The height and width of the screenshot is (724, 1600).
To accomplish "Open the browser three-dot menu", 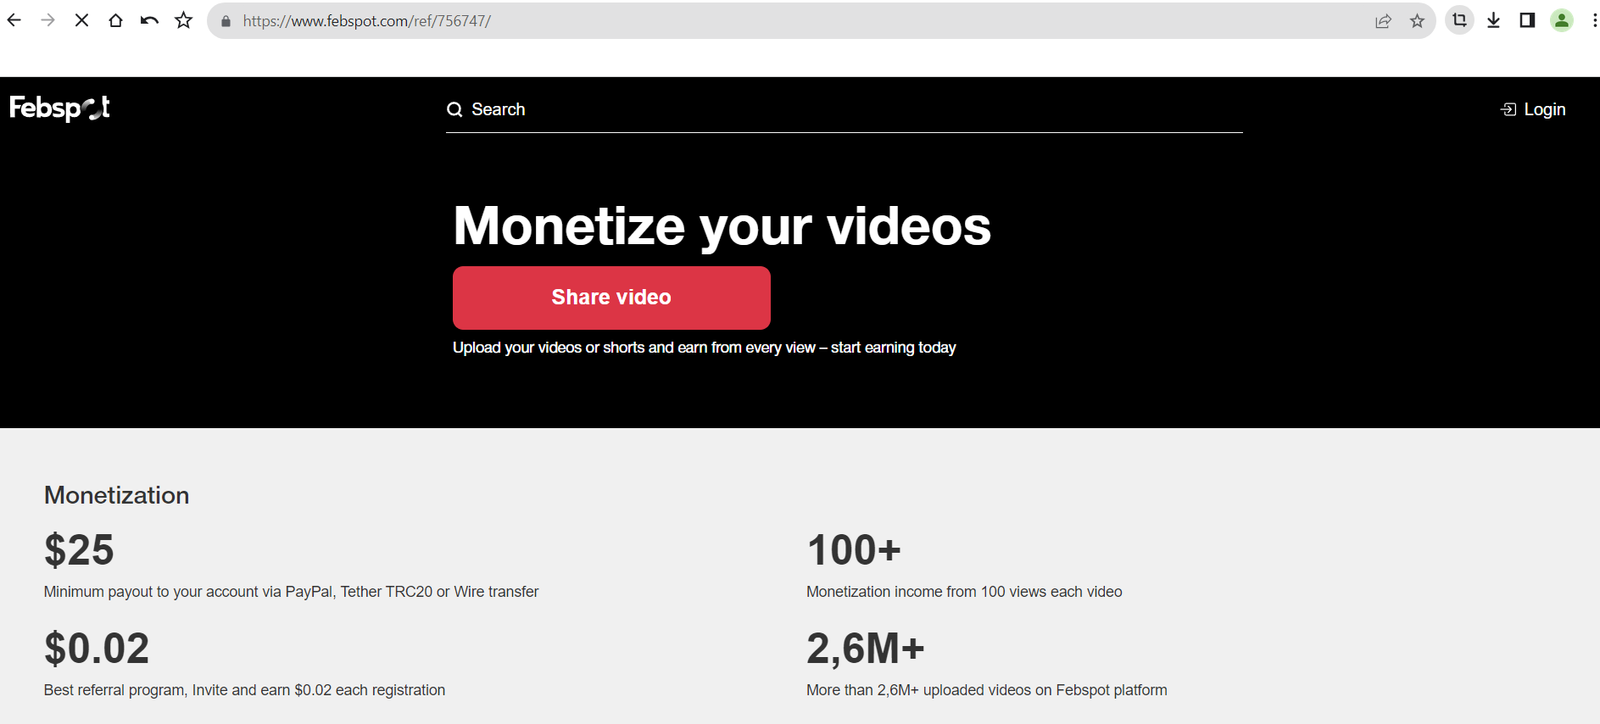I will click(x=1594, y=20).
